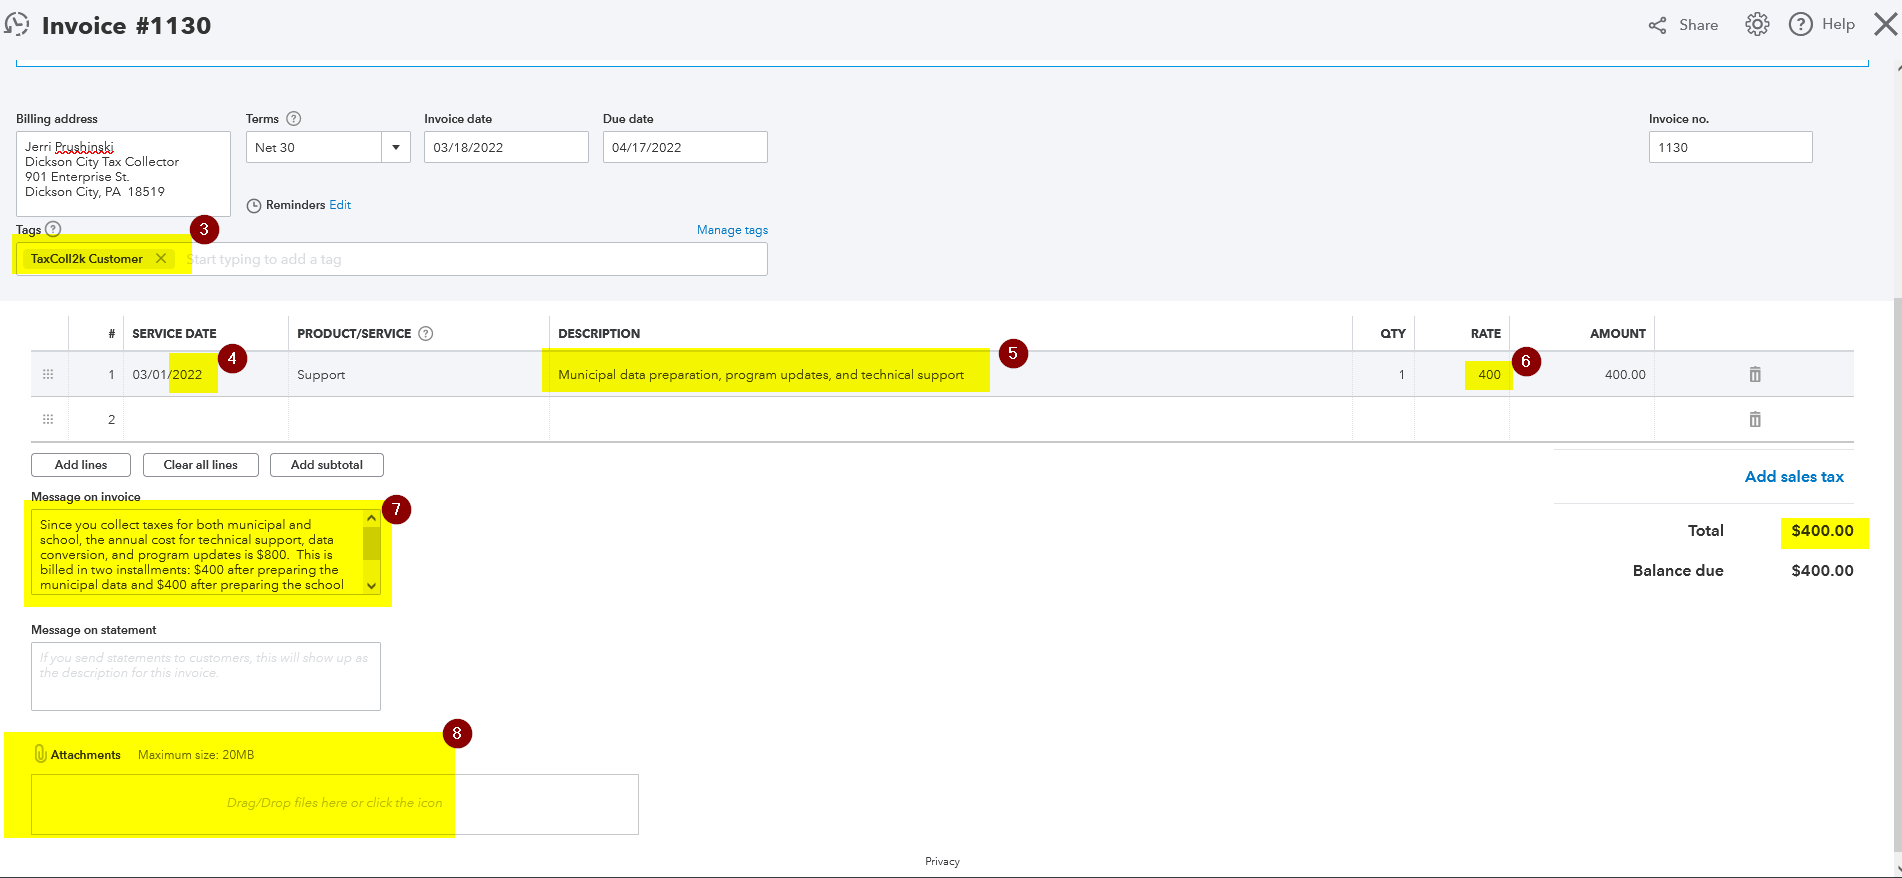This screenshot has height=878, width=1902.
Task: Show the Terms help tooltip icon
Action: [294, 118]
